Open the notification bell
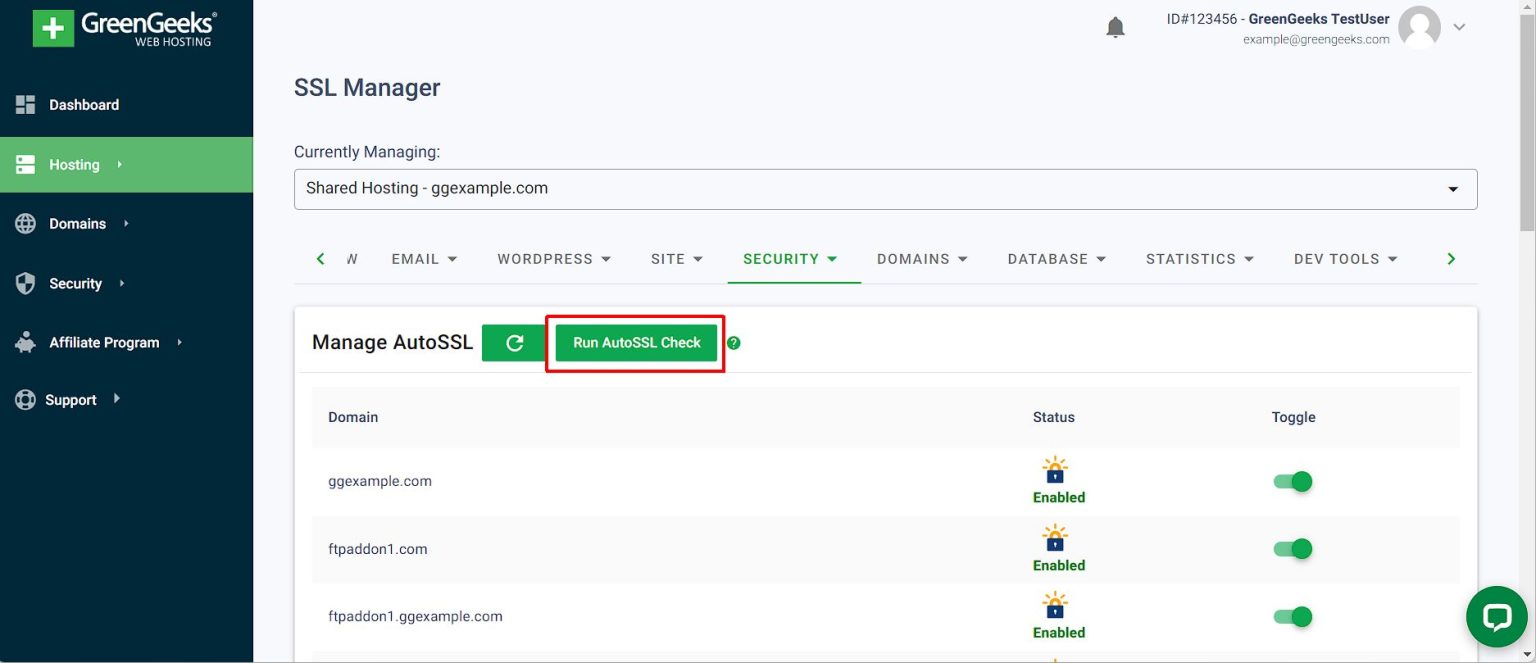 pos(1115,27)
